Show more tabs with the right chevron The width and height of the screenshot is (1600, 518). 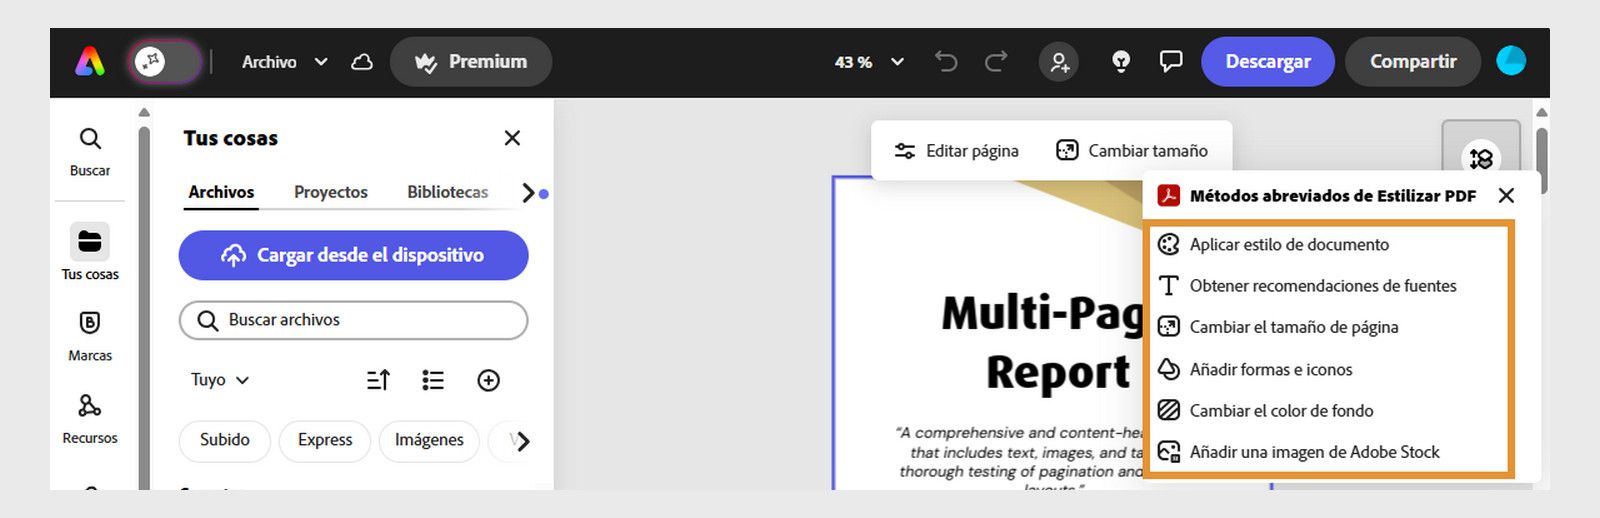529,193
